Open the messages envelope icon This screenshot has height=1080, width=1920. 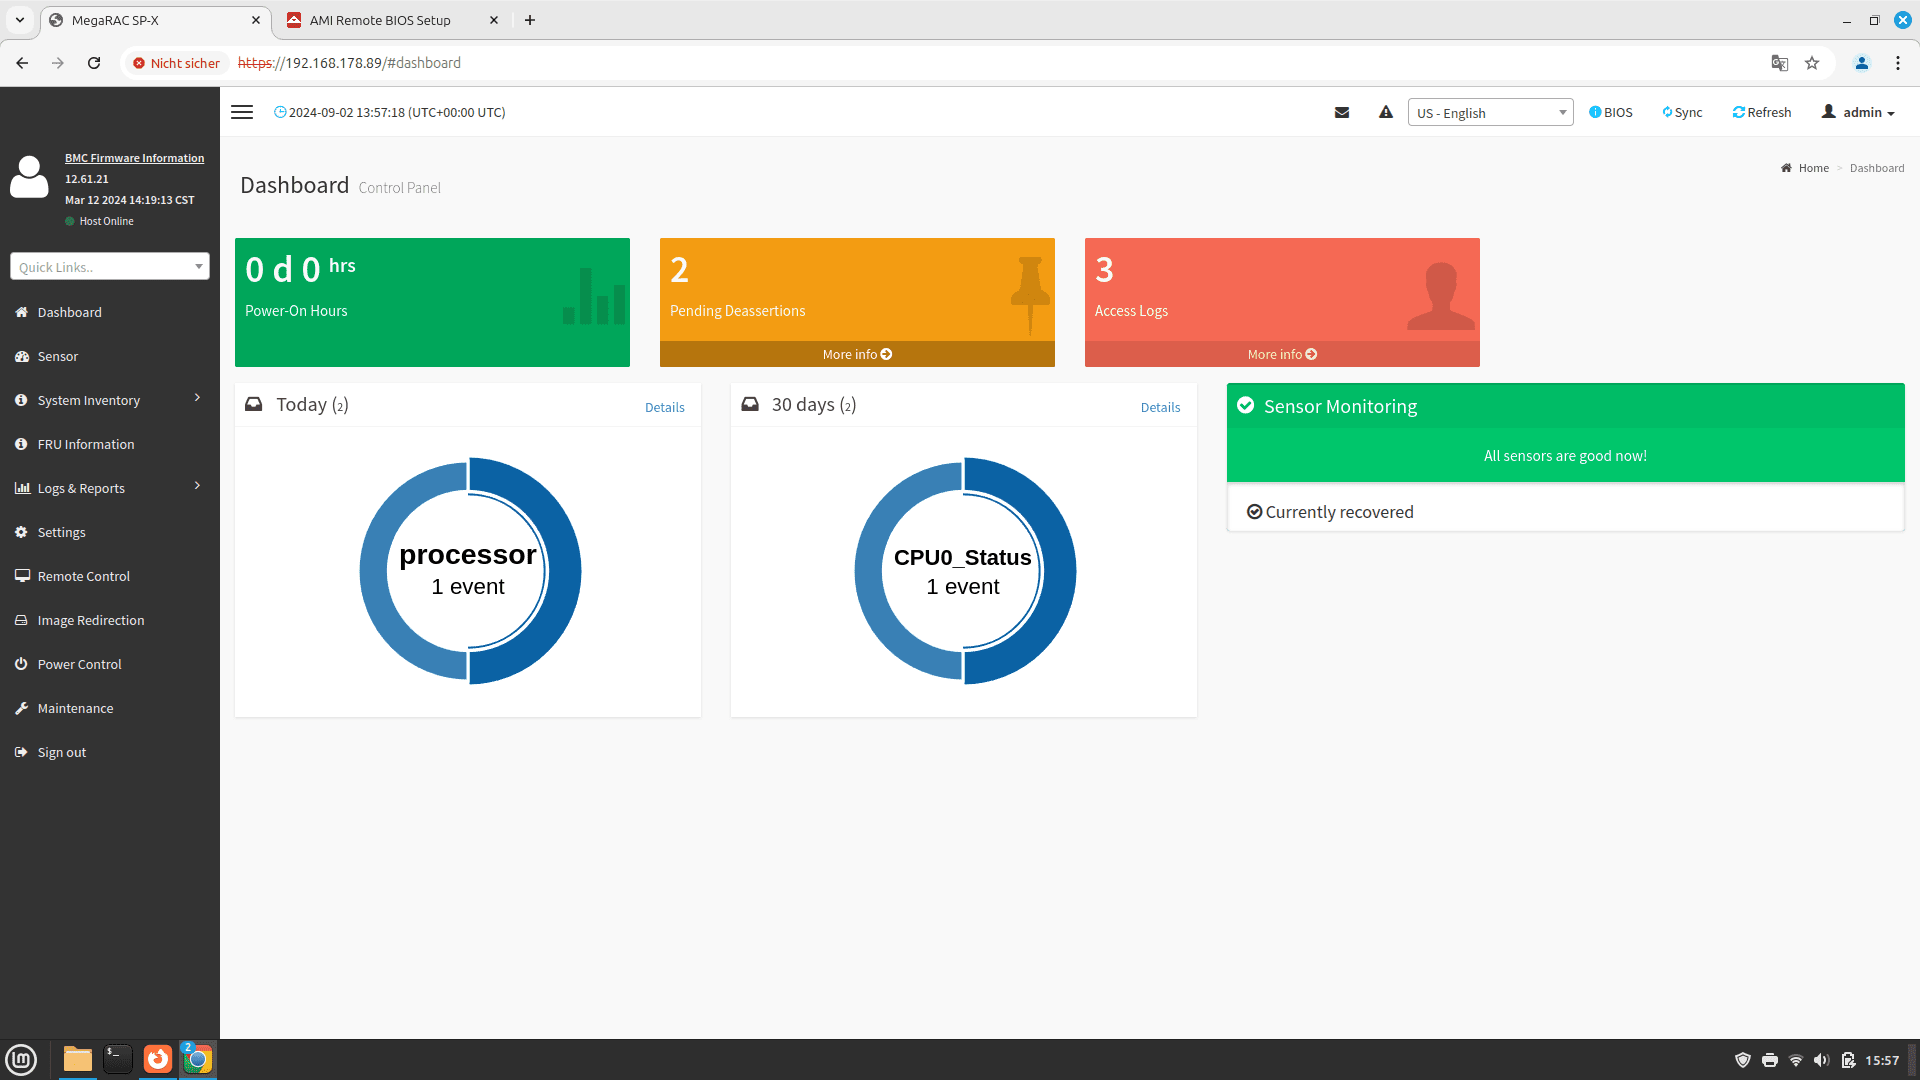pyautogui.click(x=1342, y=112)
